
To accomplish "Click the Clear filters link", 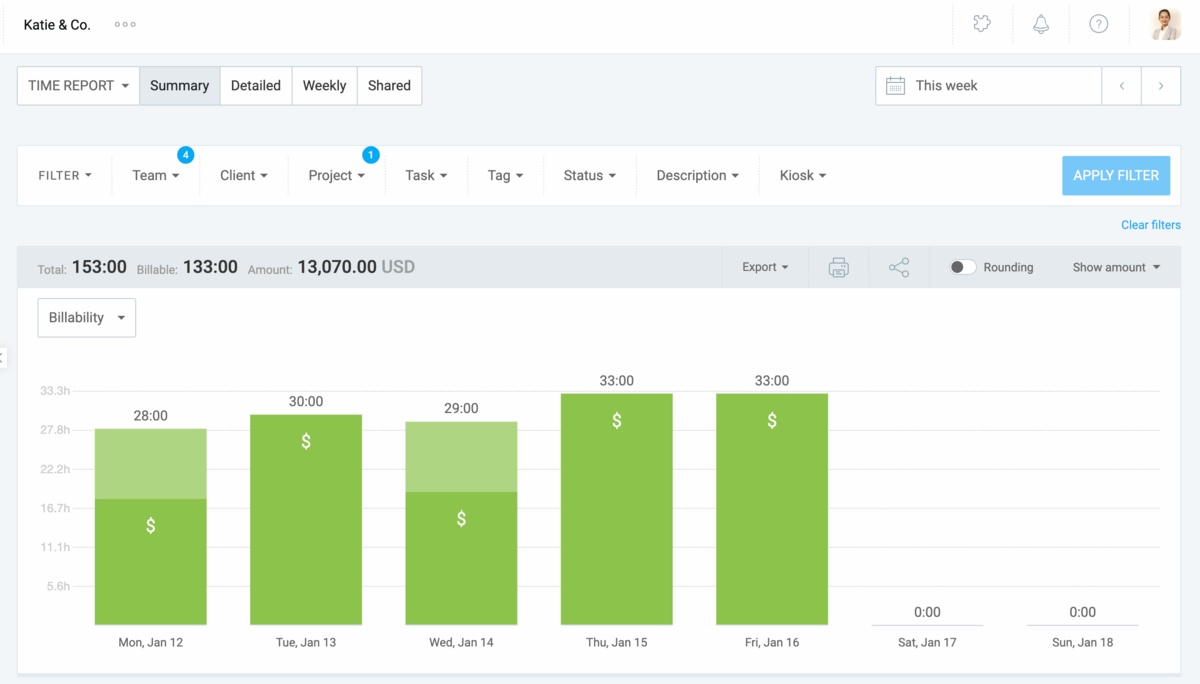I will (1150, 225).
